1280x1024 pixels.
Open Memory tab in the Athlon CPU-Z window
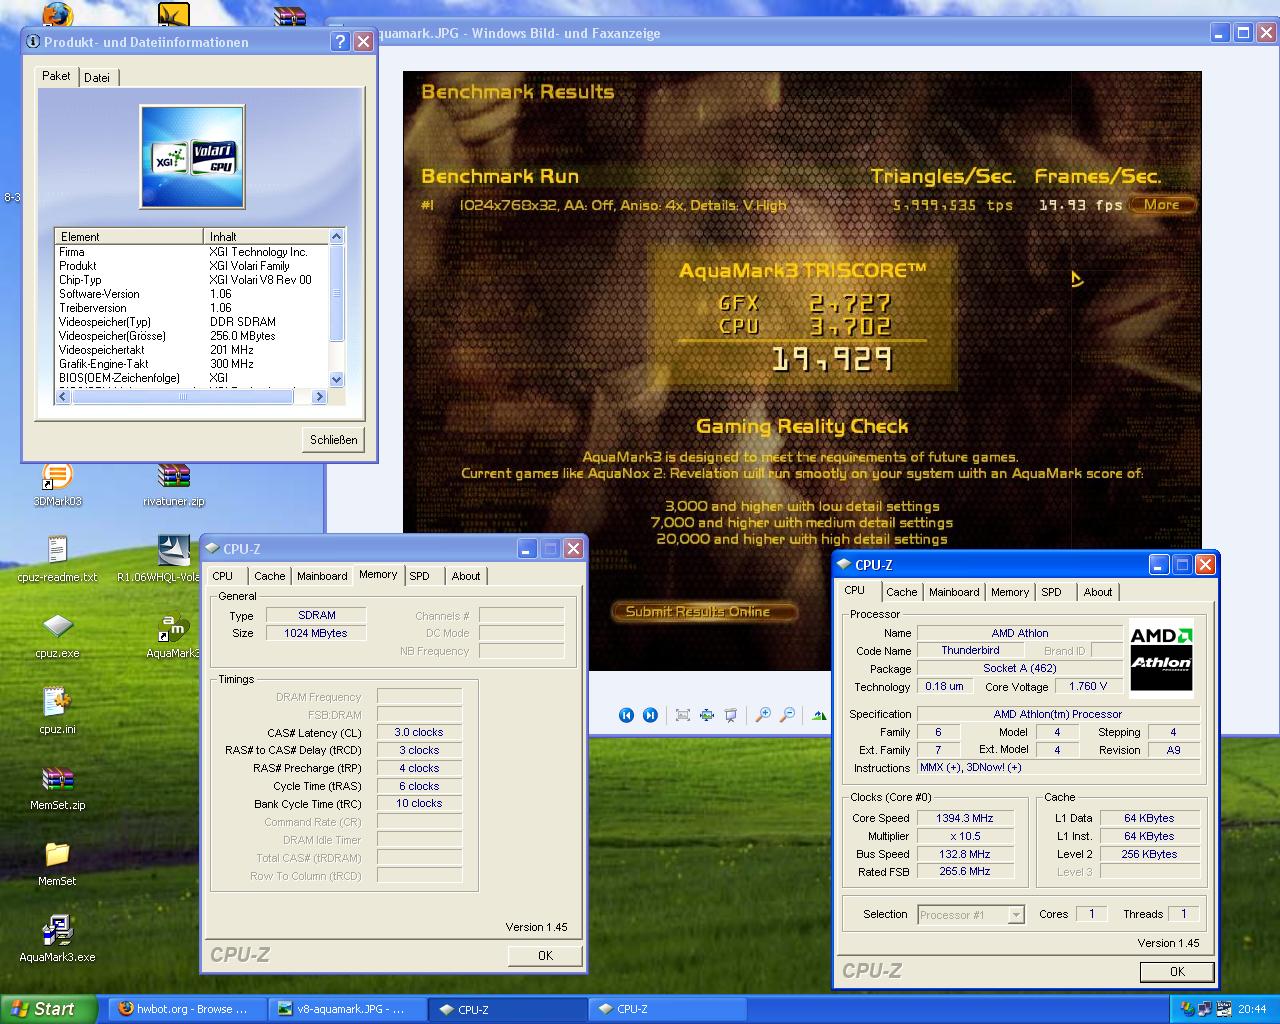1010,592
